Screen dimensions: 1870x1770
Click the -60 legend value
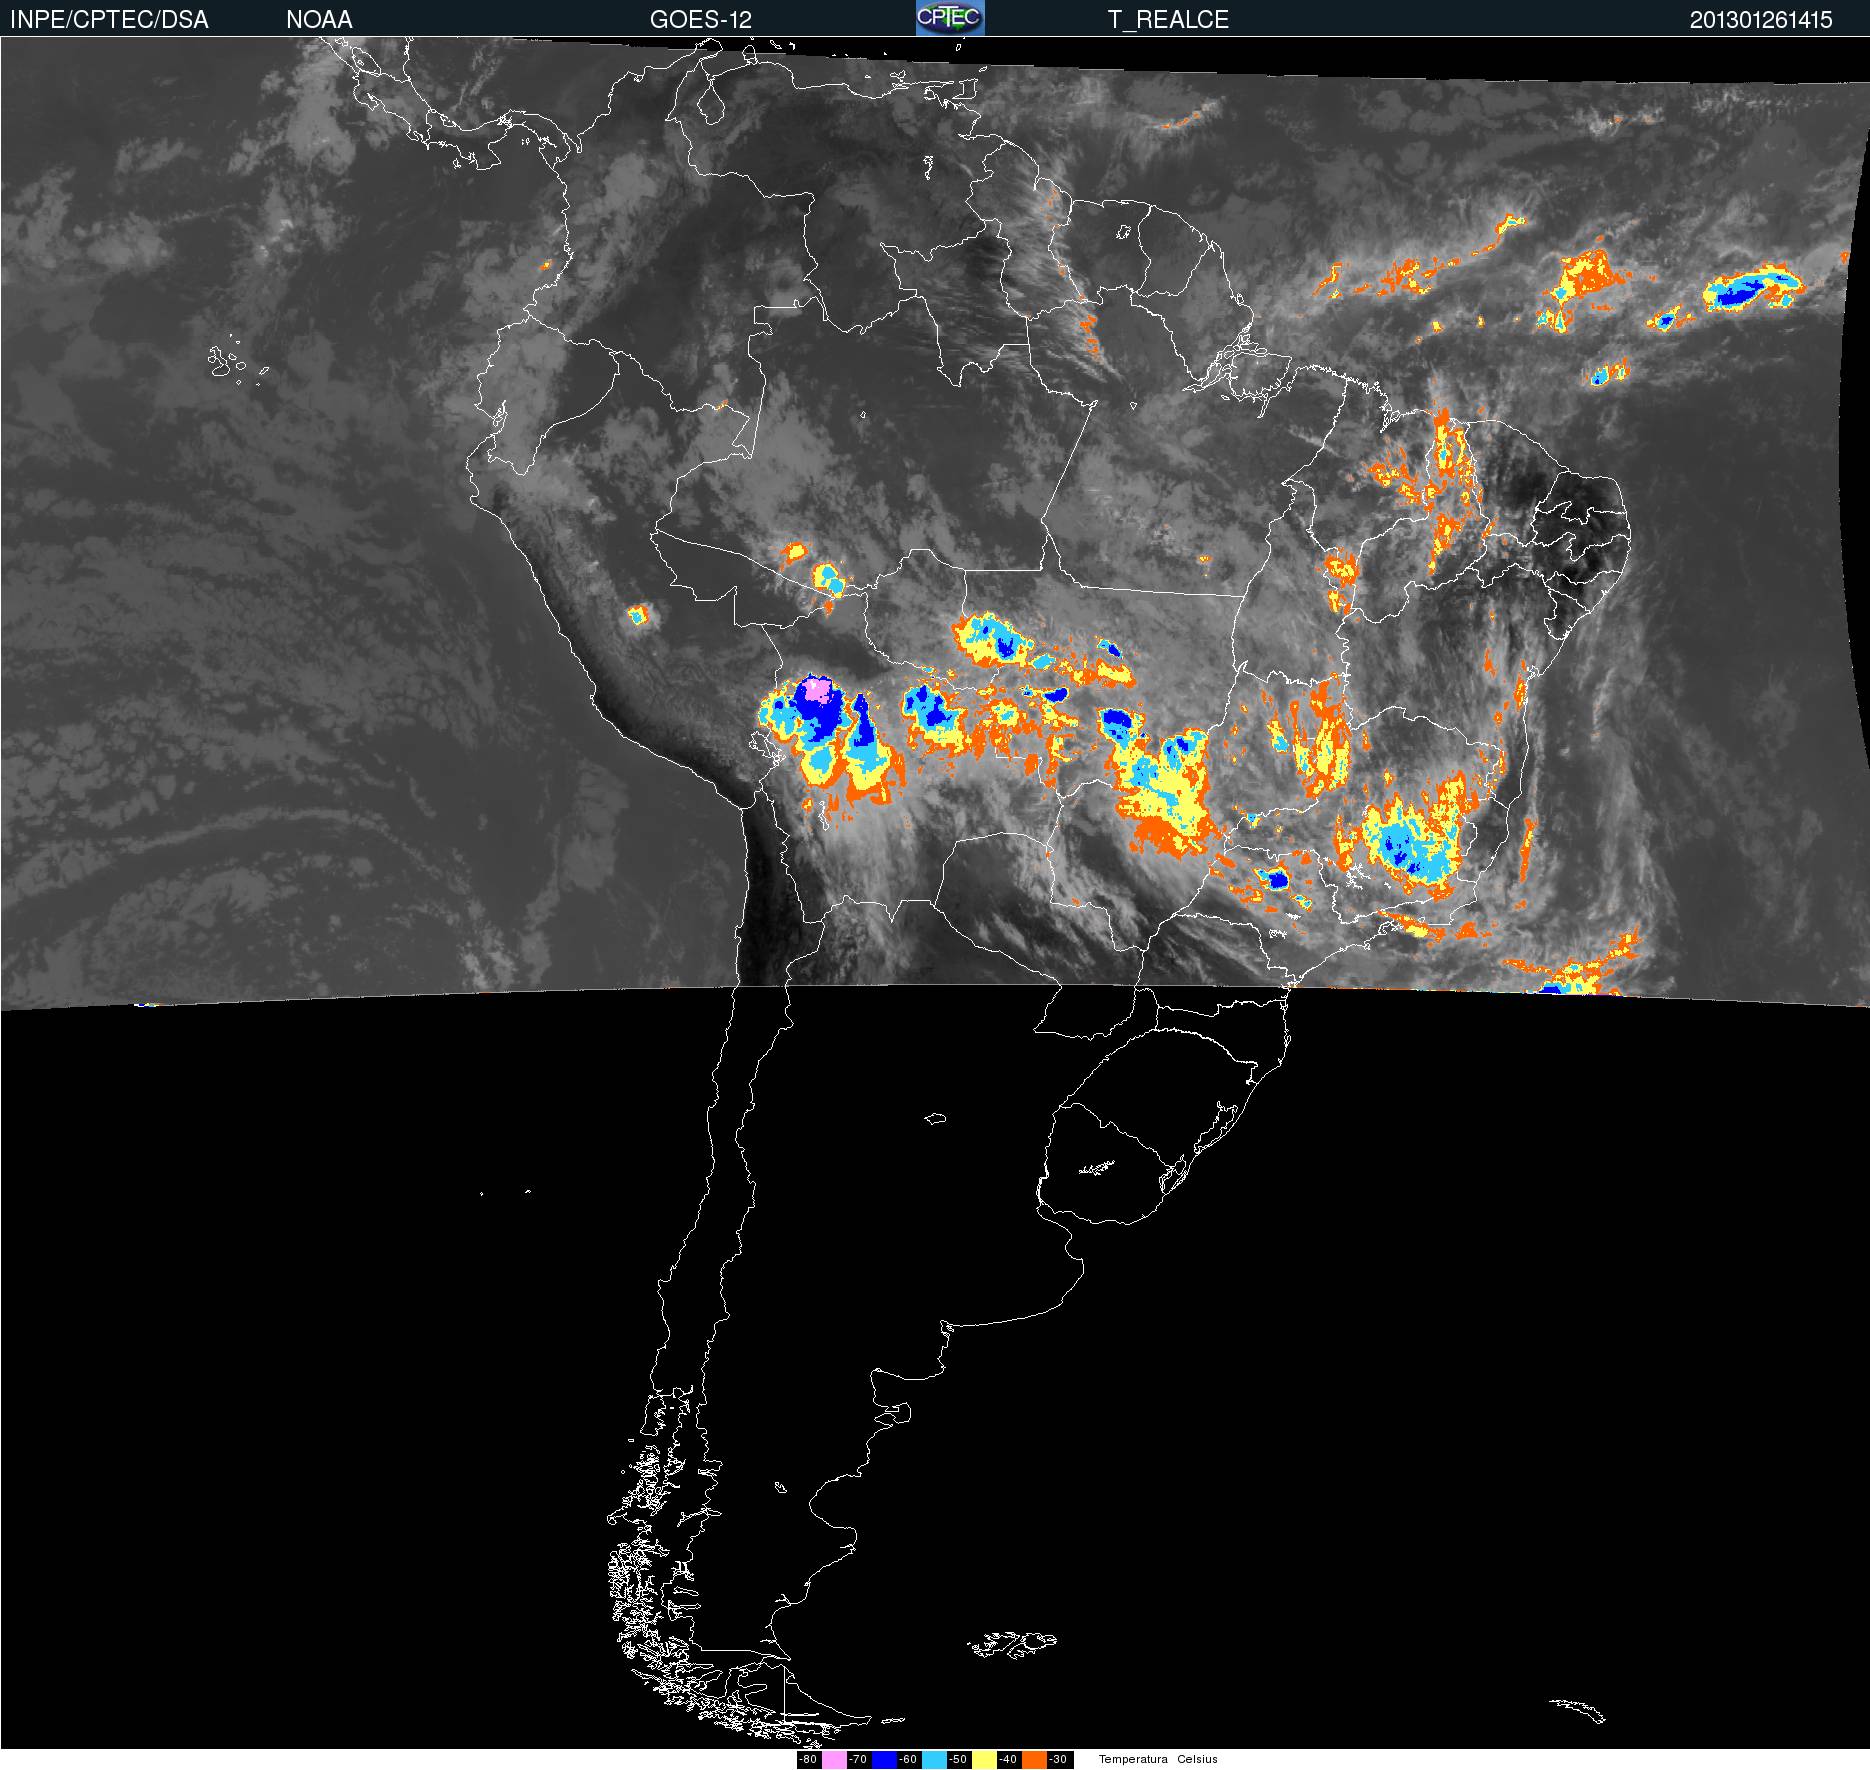pos(908,1760)
